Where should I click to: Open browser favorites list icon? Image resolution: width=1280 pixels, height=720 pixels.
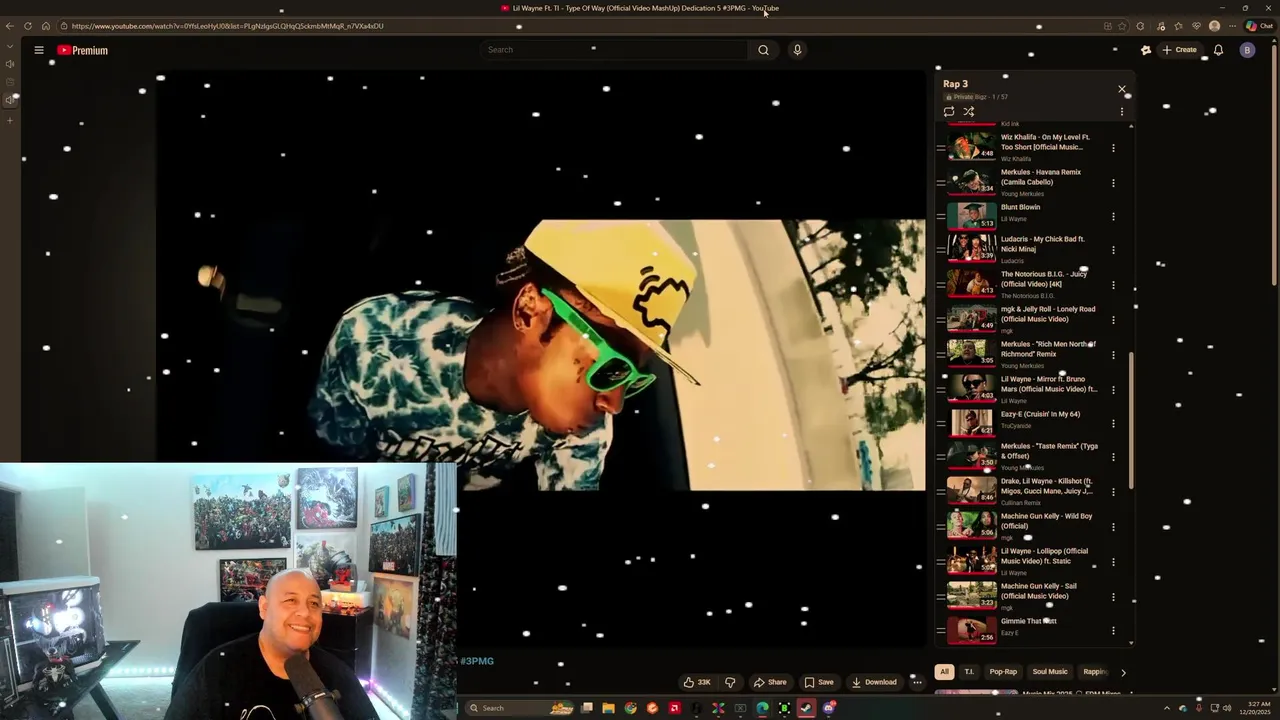[1178, 26]
